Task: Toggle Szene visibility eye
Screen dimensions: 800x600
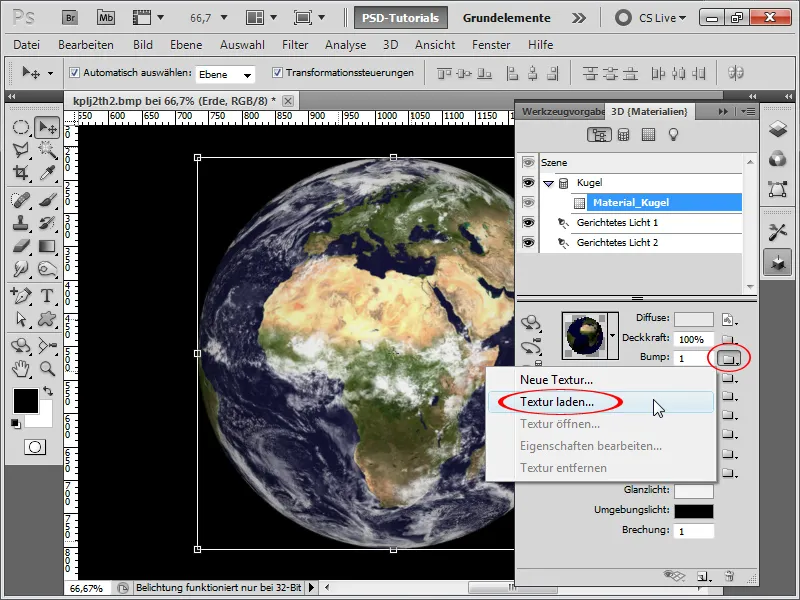Action: [x=528, y=163]
